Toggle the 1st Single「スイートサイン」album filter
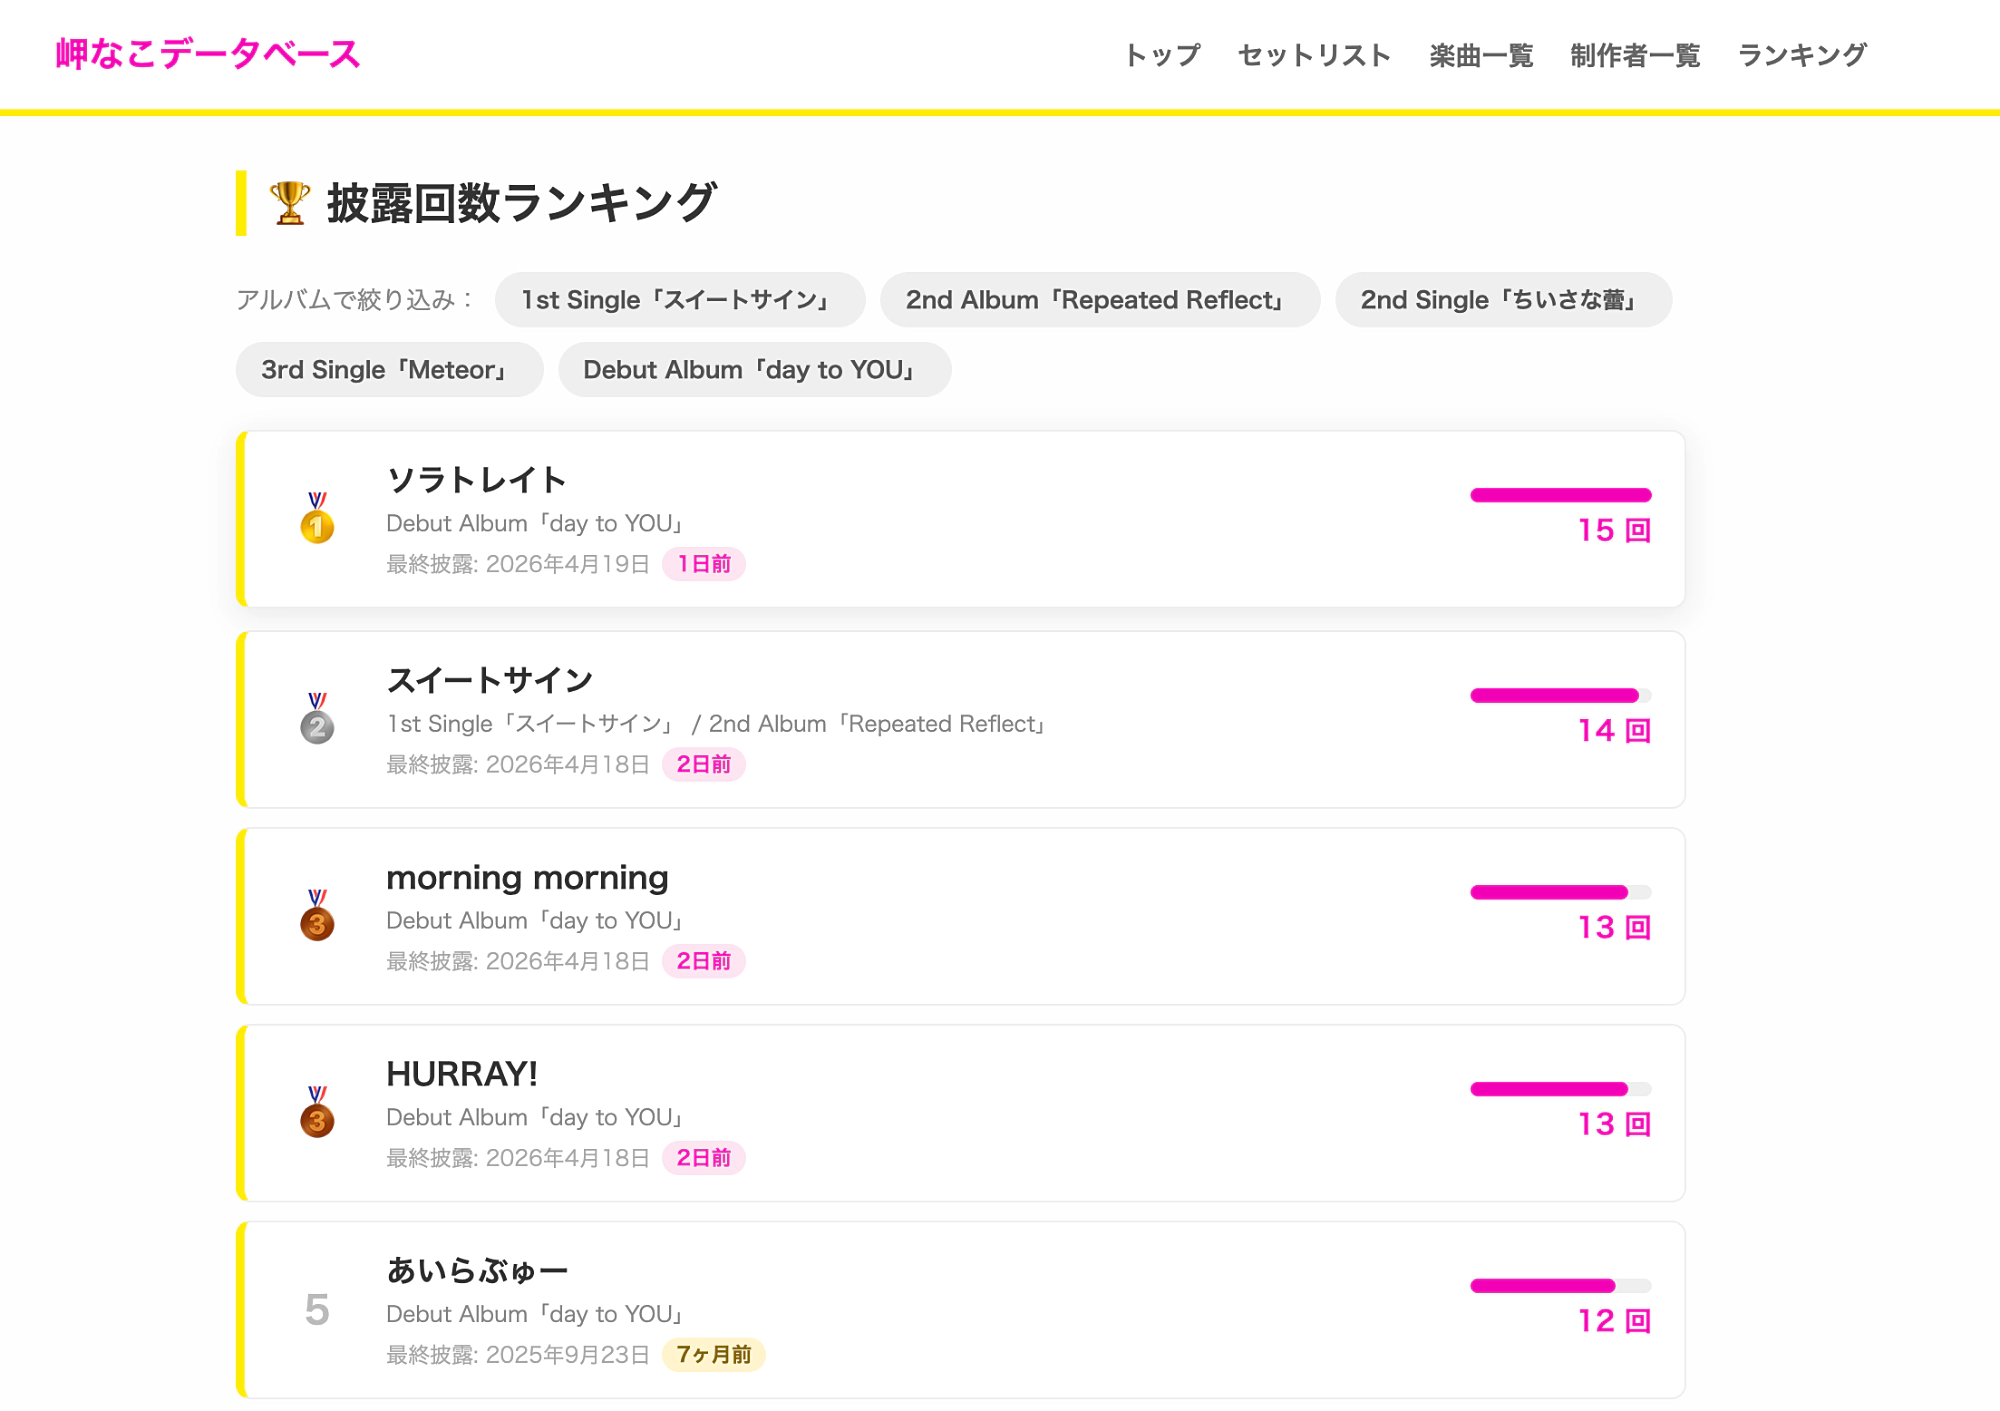2000x1411 pixels. click(x=679, y=300)
